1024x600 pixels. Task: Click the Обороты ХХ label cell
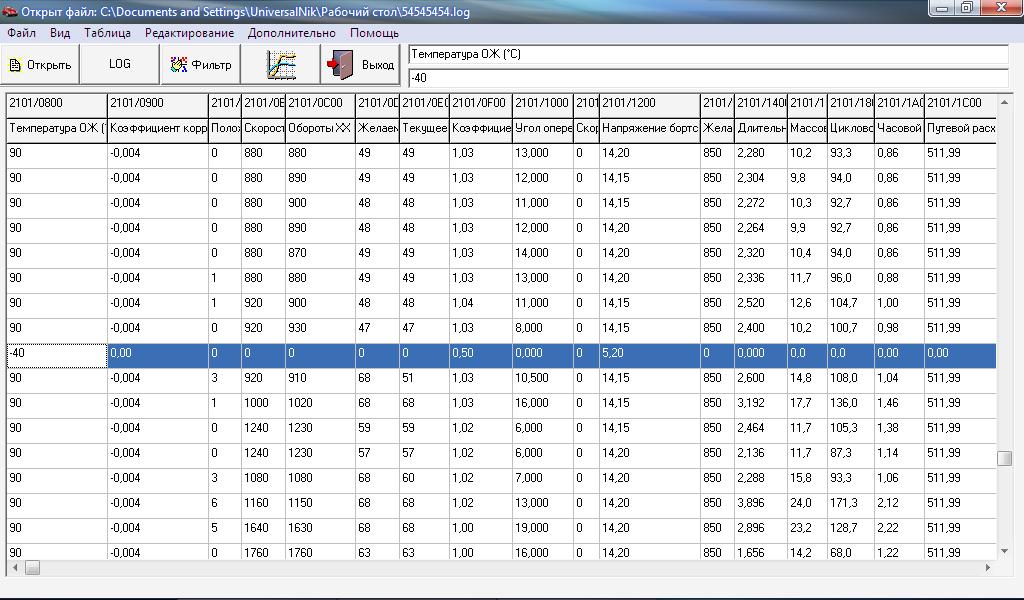pos(320,129)
